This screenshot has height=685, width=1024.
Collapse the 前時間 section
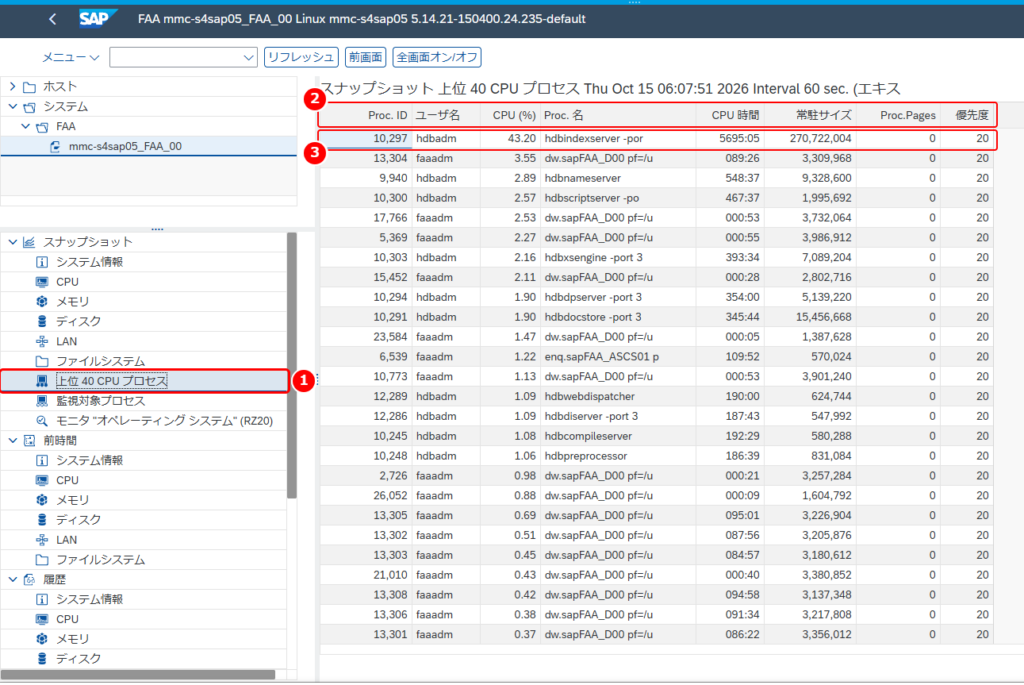point(12,441)
